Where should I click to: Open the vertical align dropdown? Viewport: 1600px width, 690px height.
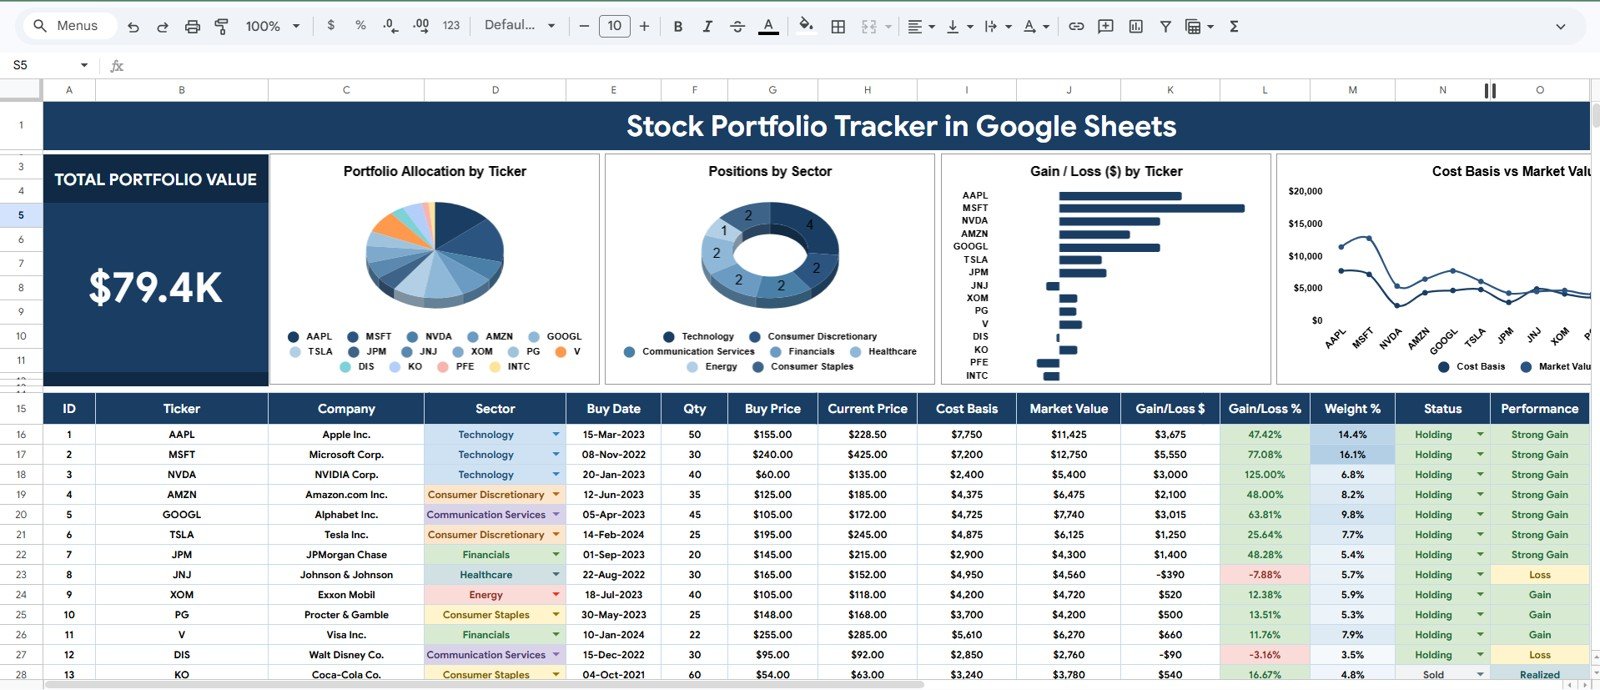pos(959,27)
